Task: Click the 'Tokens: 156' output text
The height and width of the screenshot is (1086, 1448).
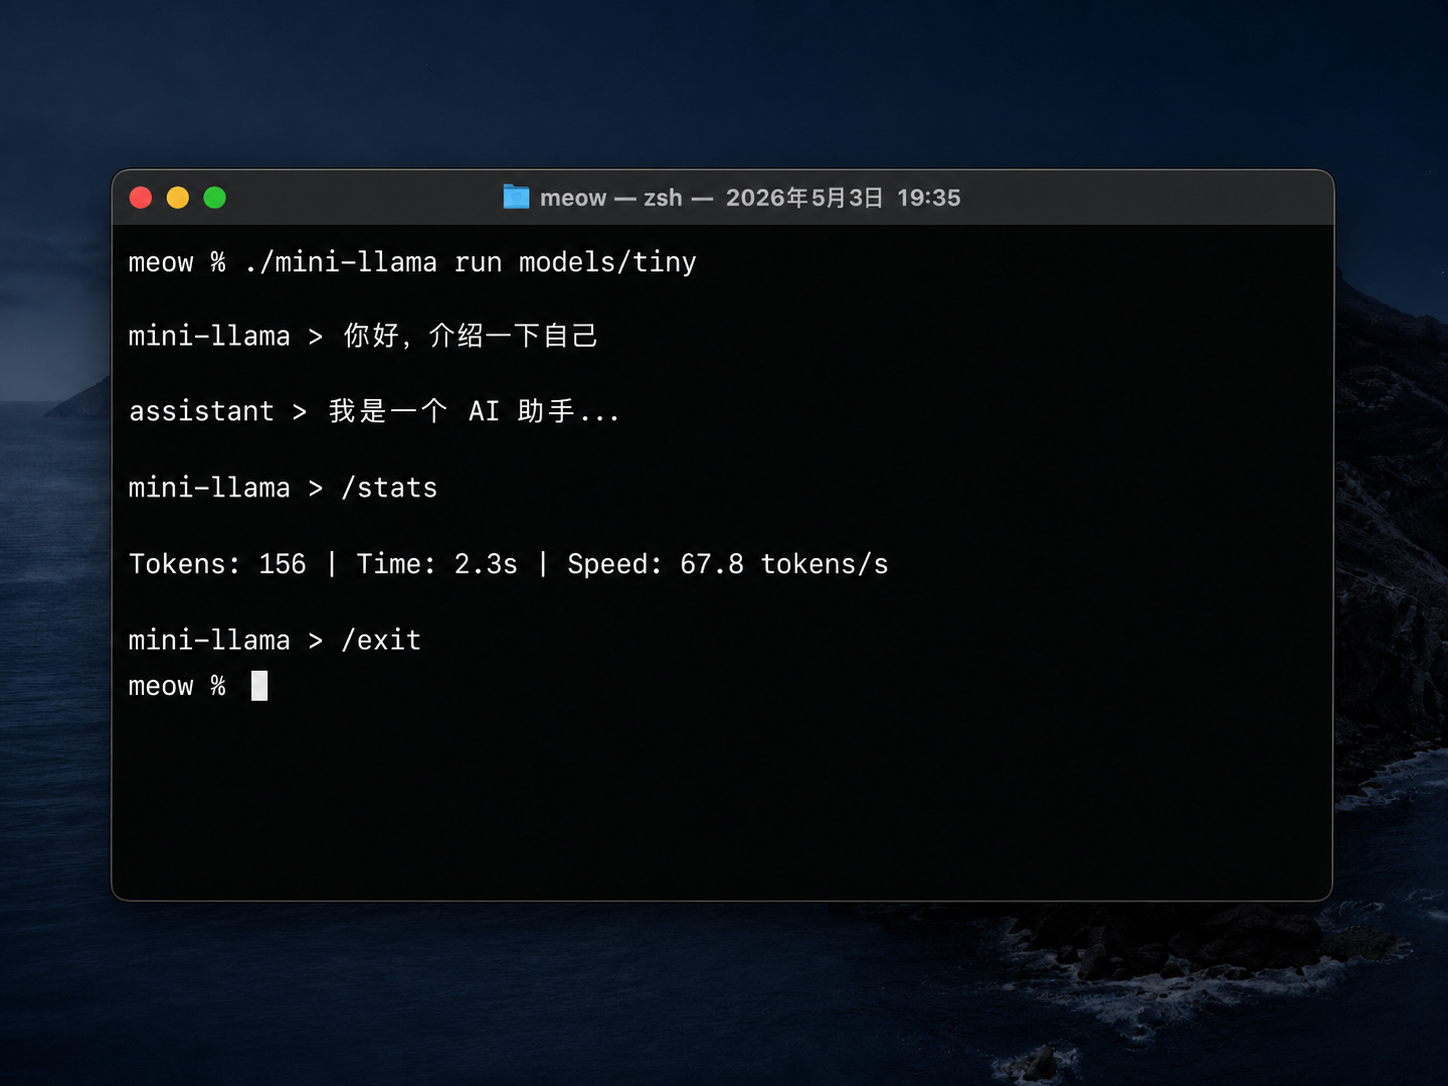Action: coord(217,564)
